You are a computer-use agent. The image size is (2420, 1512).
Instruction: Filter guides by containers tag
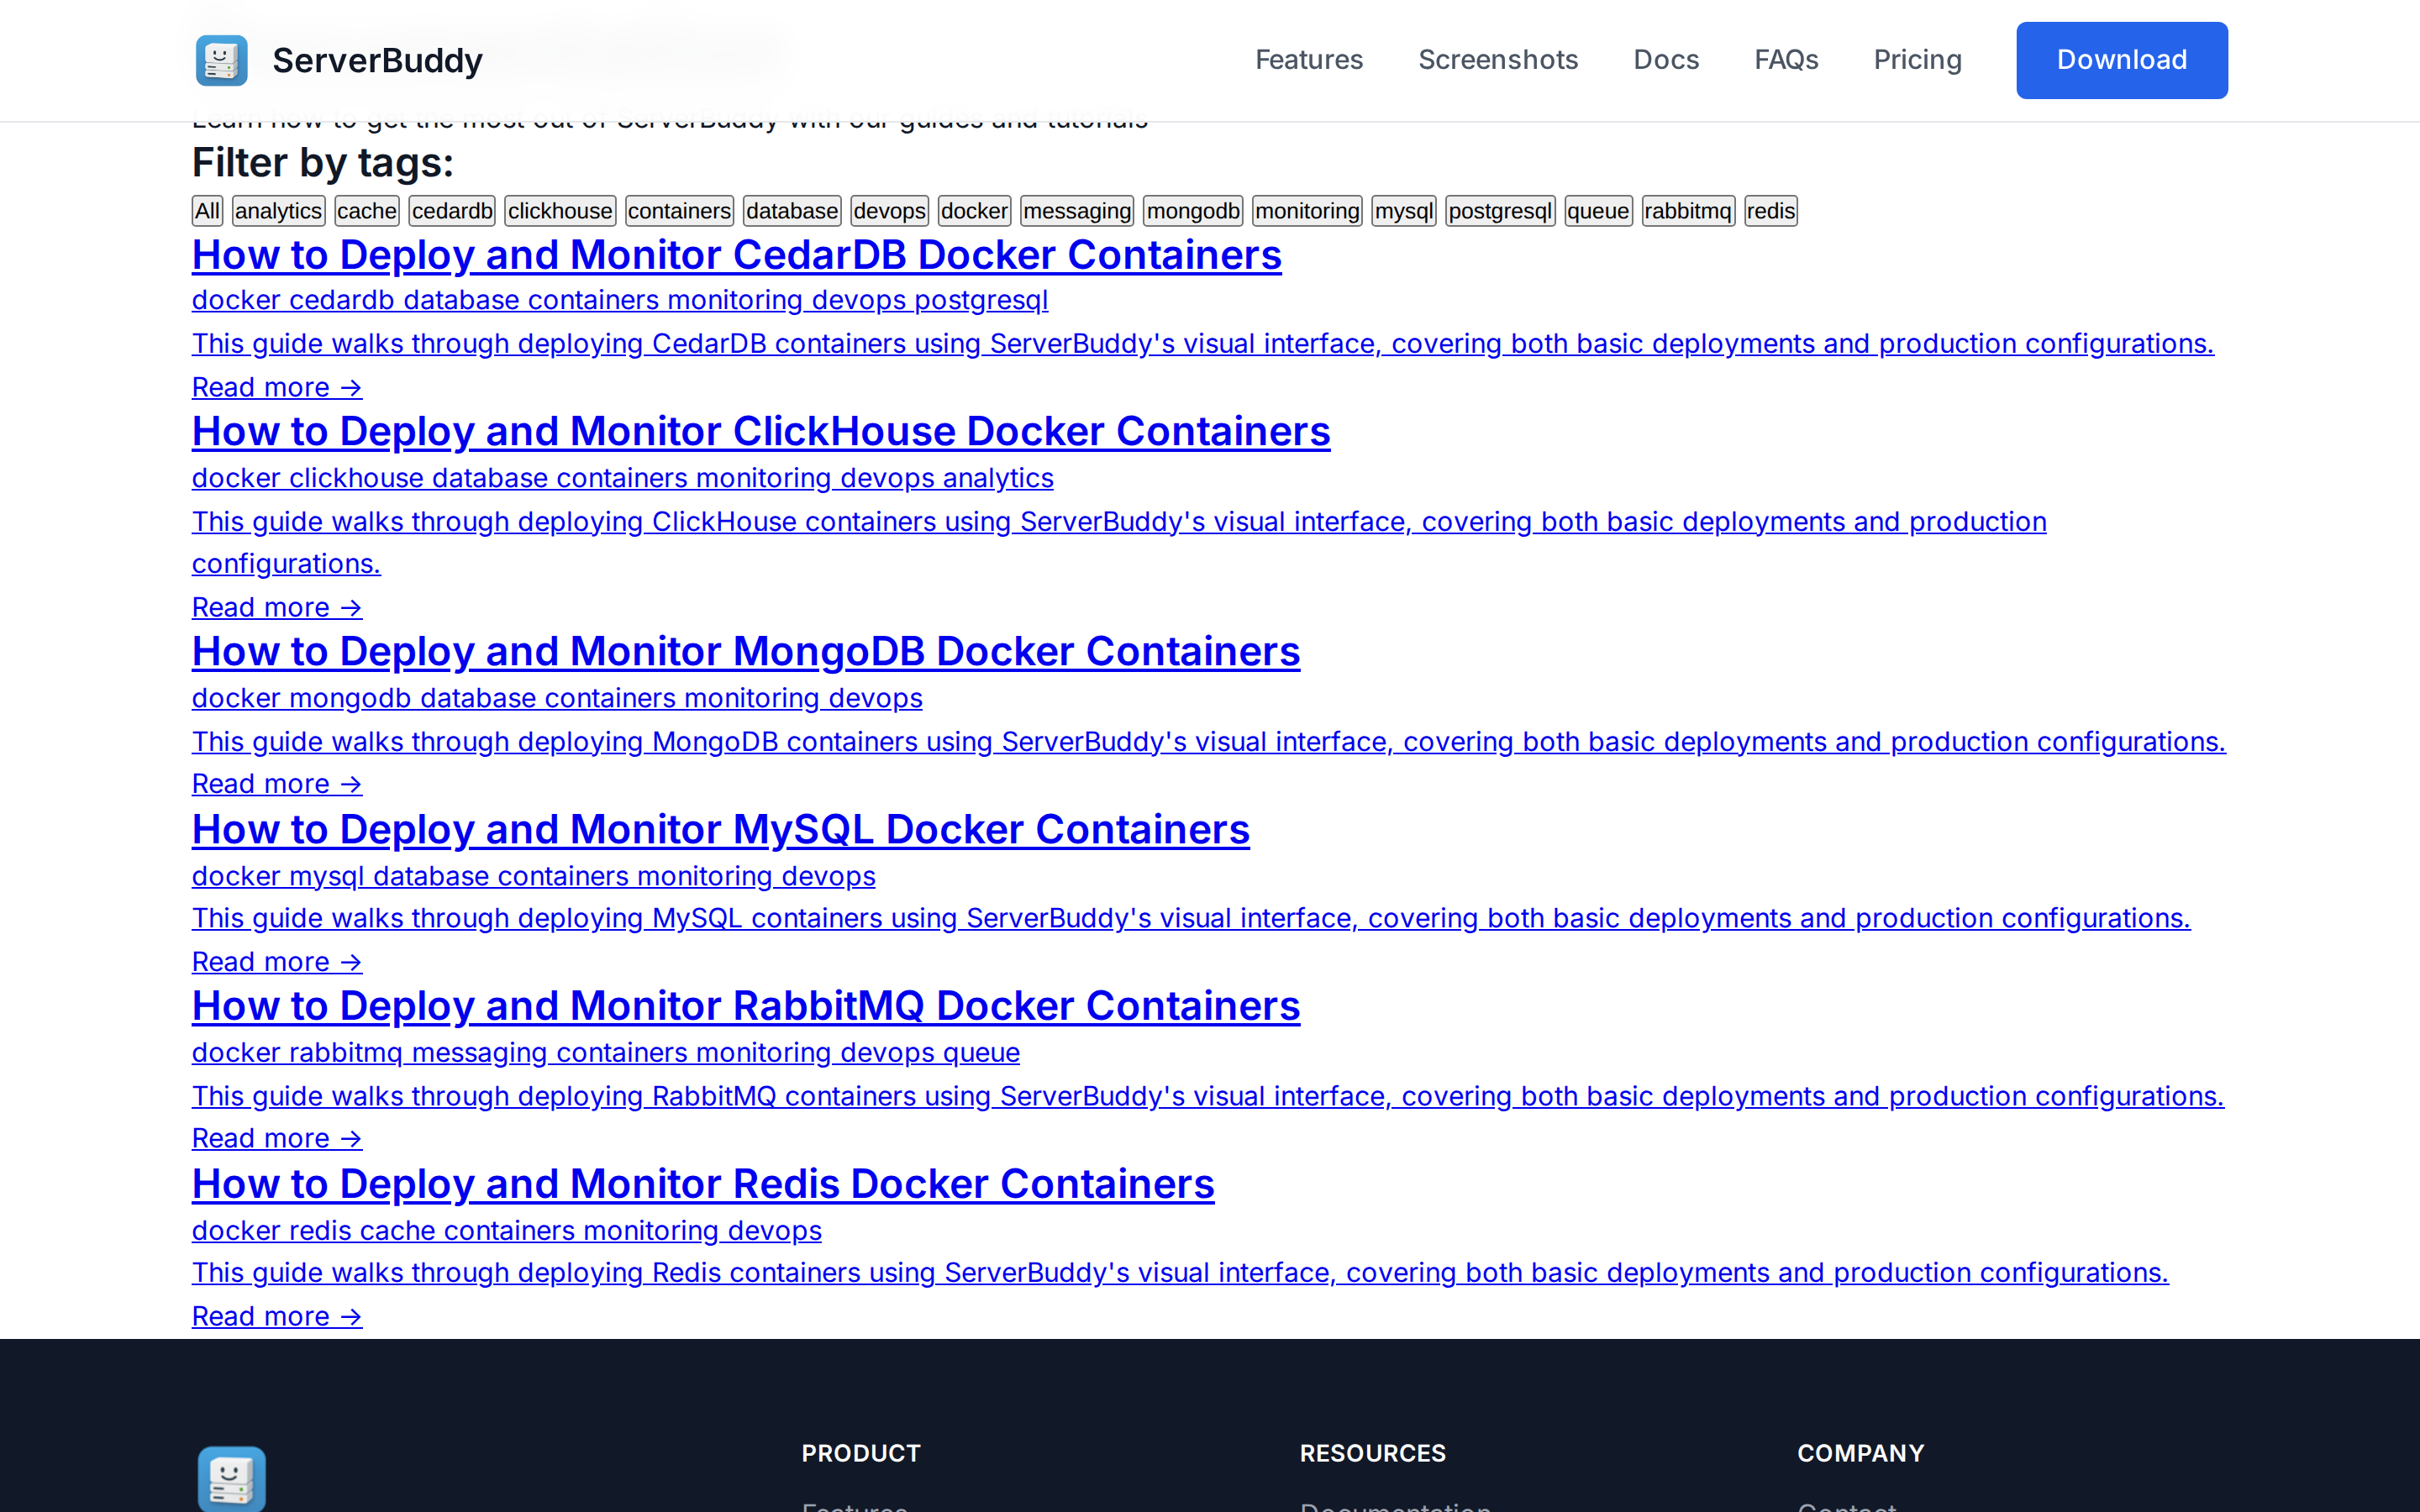(x=679, y=211)
